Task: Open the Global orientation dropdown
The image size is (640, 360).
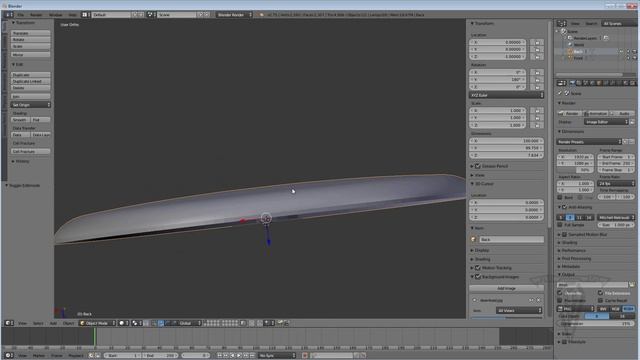Action: pyautogui.click(x=189, y=323)
